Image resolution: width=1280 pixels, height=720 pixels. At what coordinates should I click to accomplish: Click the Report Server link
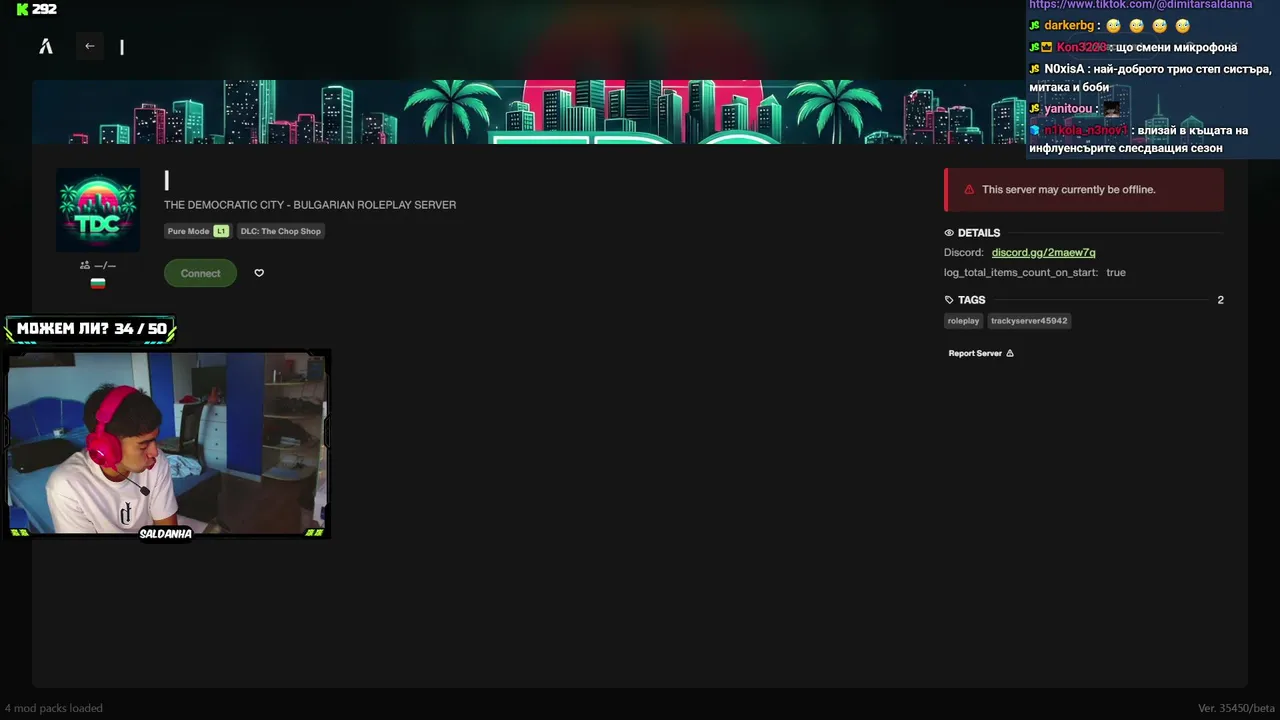(981, 353)
